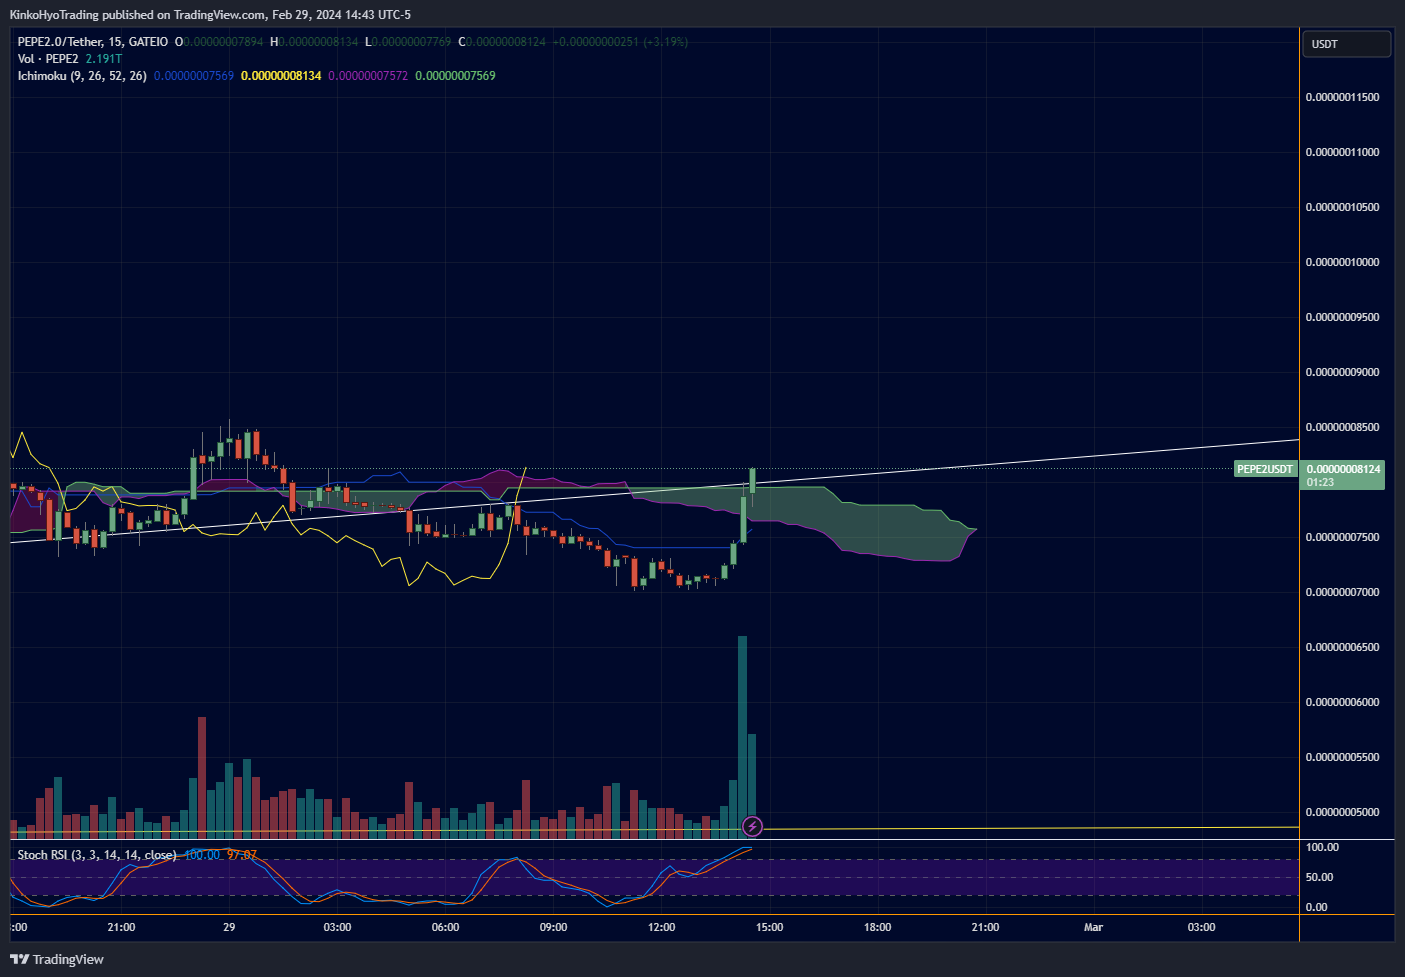Select the Vol · PEPE2 indicator legend
Image resolution: width=1405 pixels, height=977 pixels.
(x=48, y=59)
